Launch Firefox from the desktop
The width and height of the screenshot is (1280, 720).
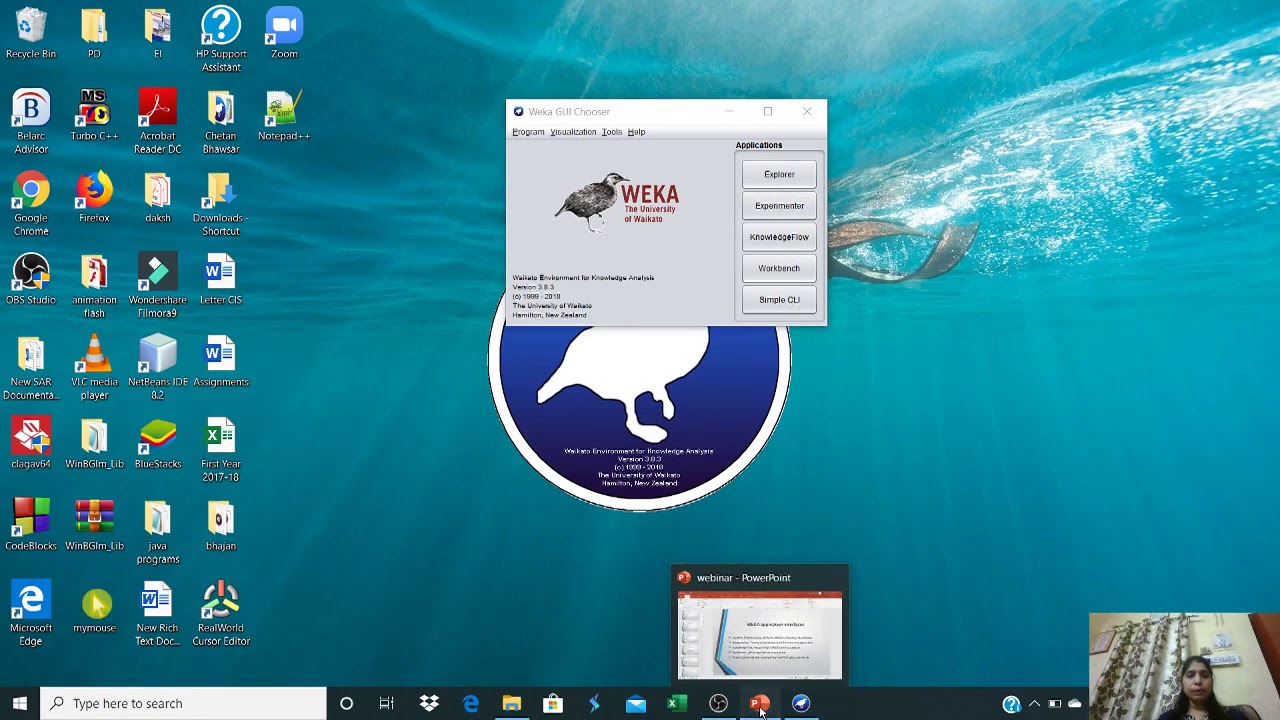(94, 197)
